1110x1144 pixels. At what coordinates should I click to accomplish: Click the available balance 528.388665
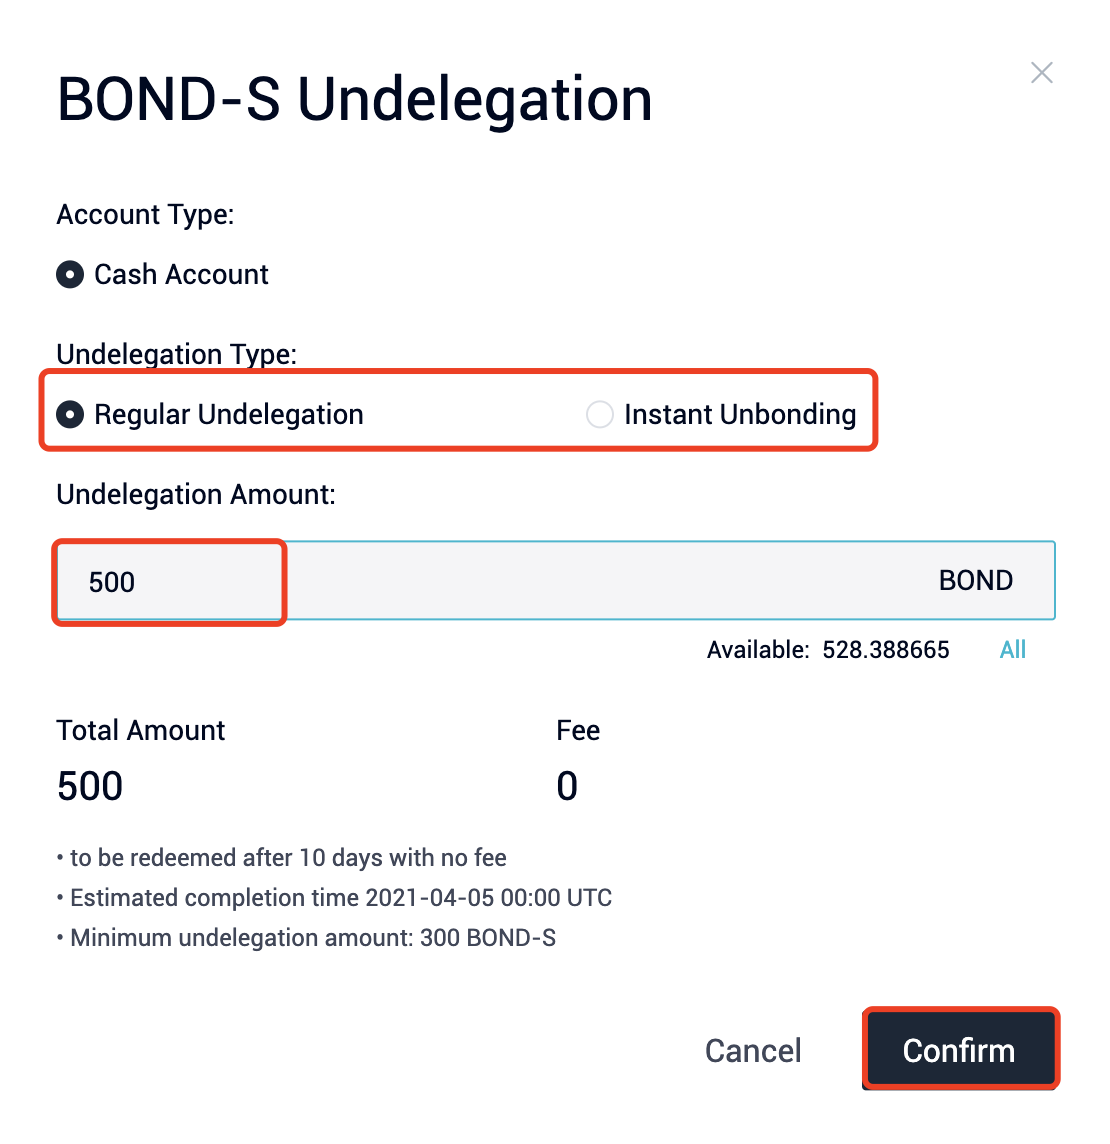pyautogui.click(x=885, y=650)
